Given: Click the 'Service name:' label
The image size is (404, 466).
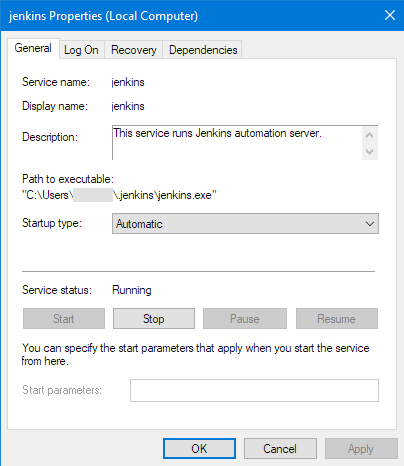Looking at the screenshot, I should (56, 82).
